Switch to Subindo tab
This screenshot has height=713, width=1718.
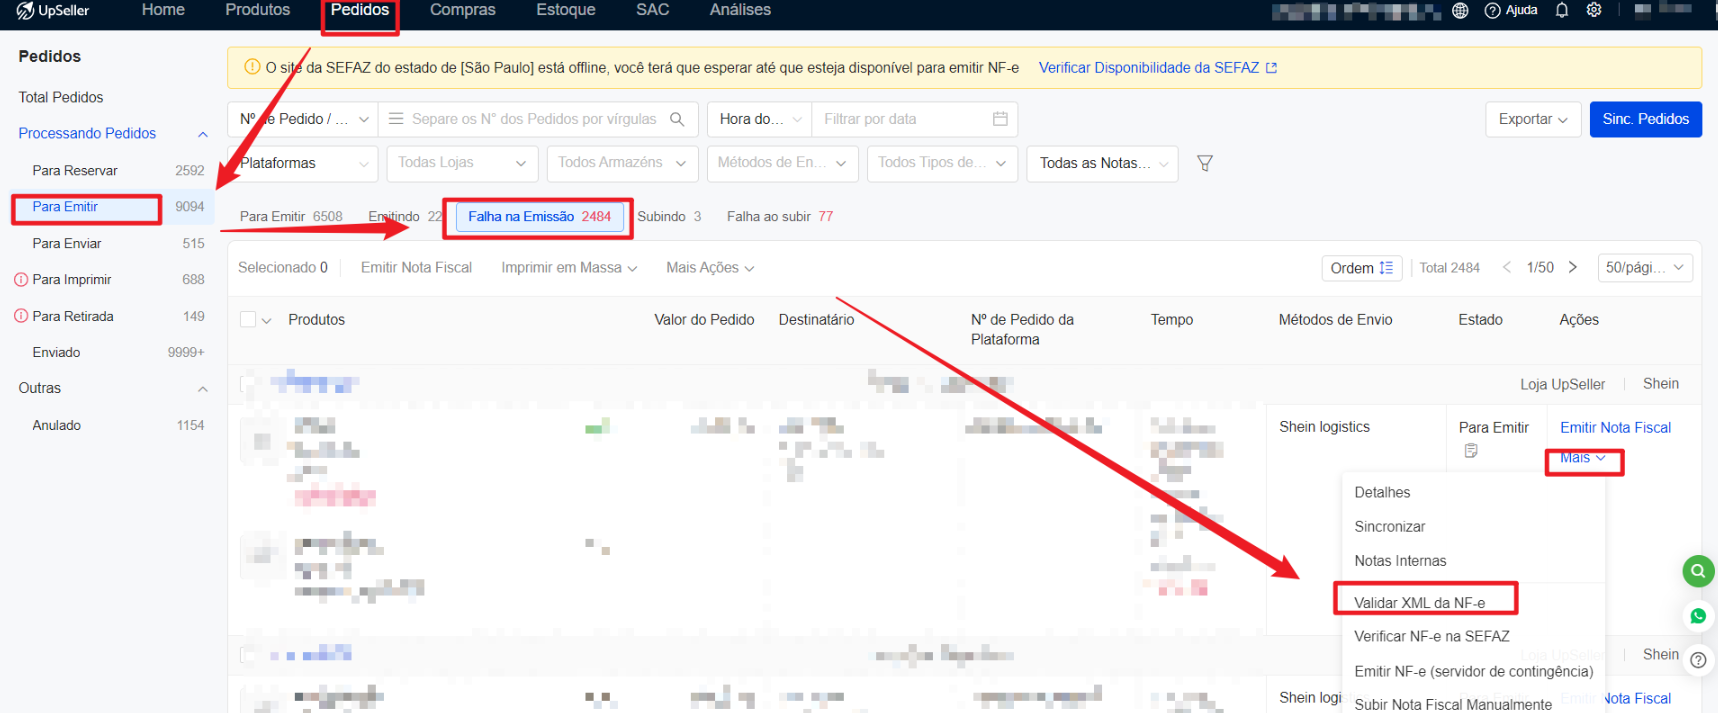[x=669, y=217]
